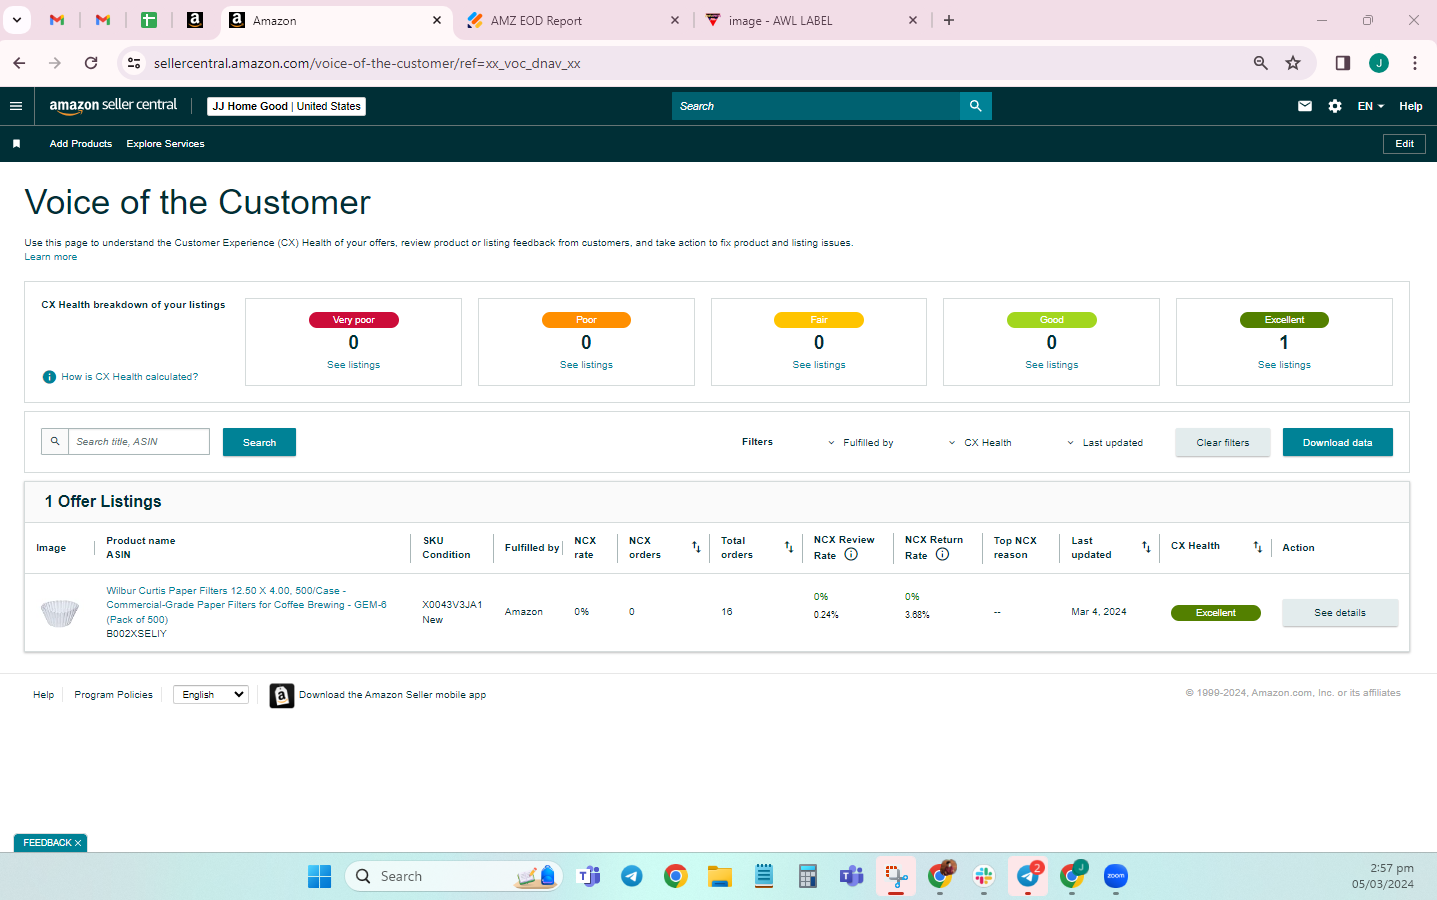Open See listings under Good
The height and width of the screenshot is (900, 1437).
point(1052,365)
